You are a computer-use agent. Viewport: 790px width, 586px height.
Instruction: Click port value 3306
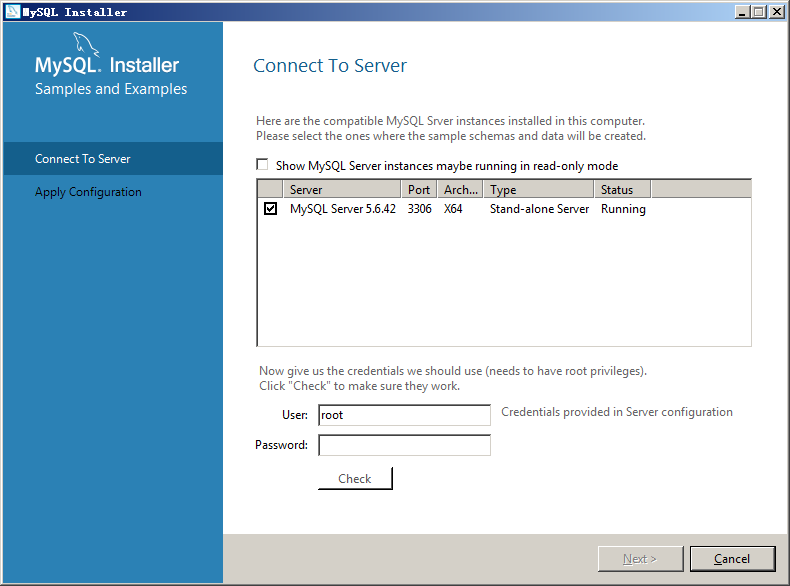click(420, 209)
